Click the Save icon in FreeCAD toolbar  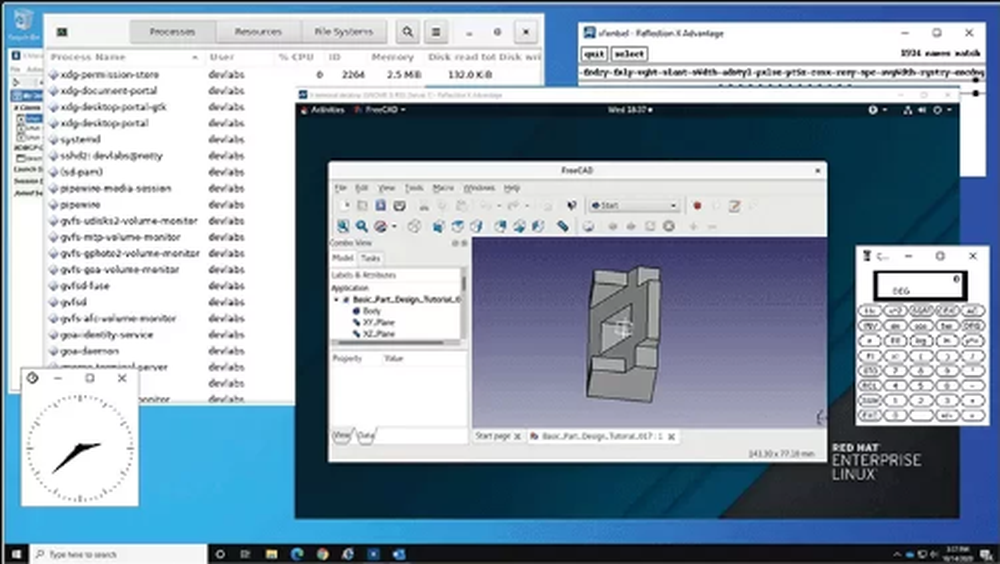pos(381,205)
